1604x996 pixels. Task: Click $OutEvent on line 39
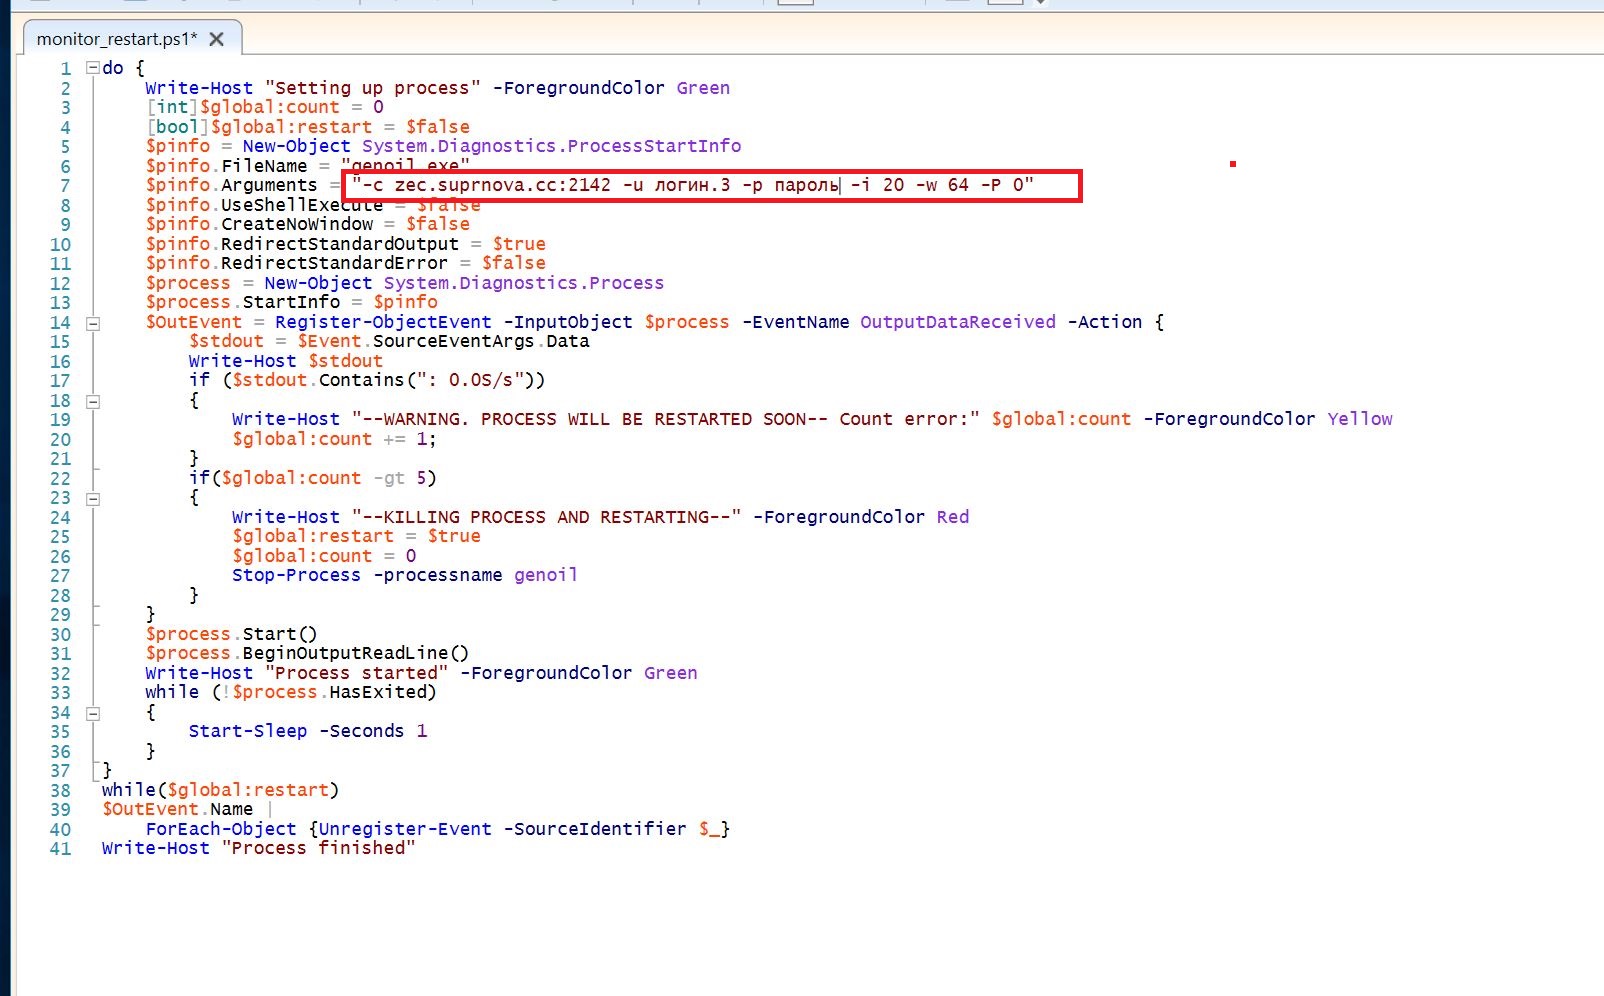pos(150,809)
